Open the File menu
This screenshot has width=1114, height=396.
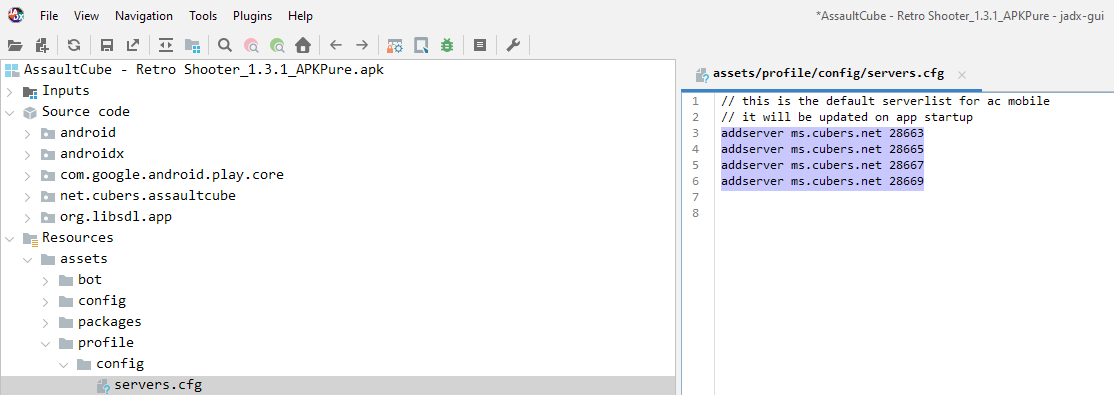tap(49, 16)
